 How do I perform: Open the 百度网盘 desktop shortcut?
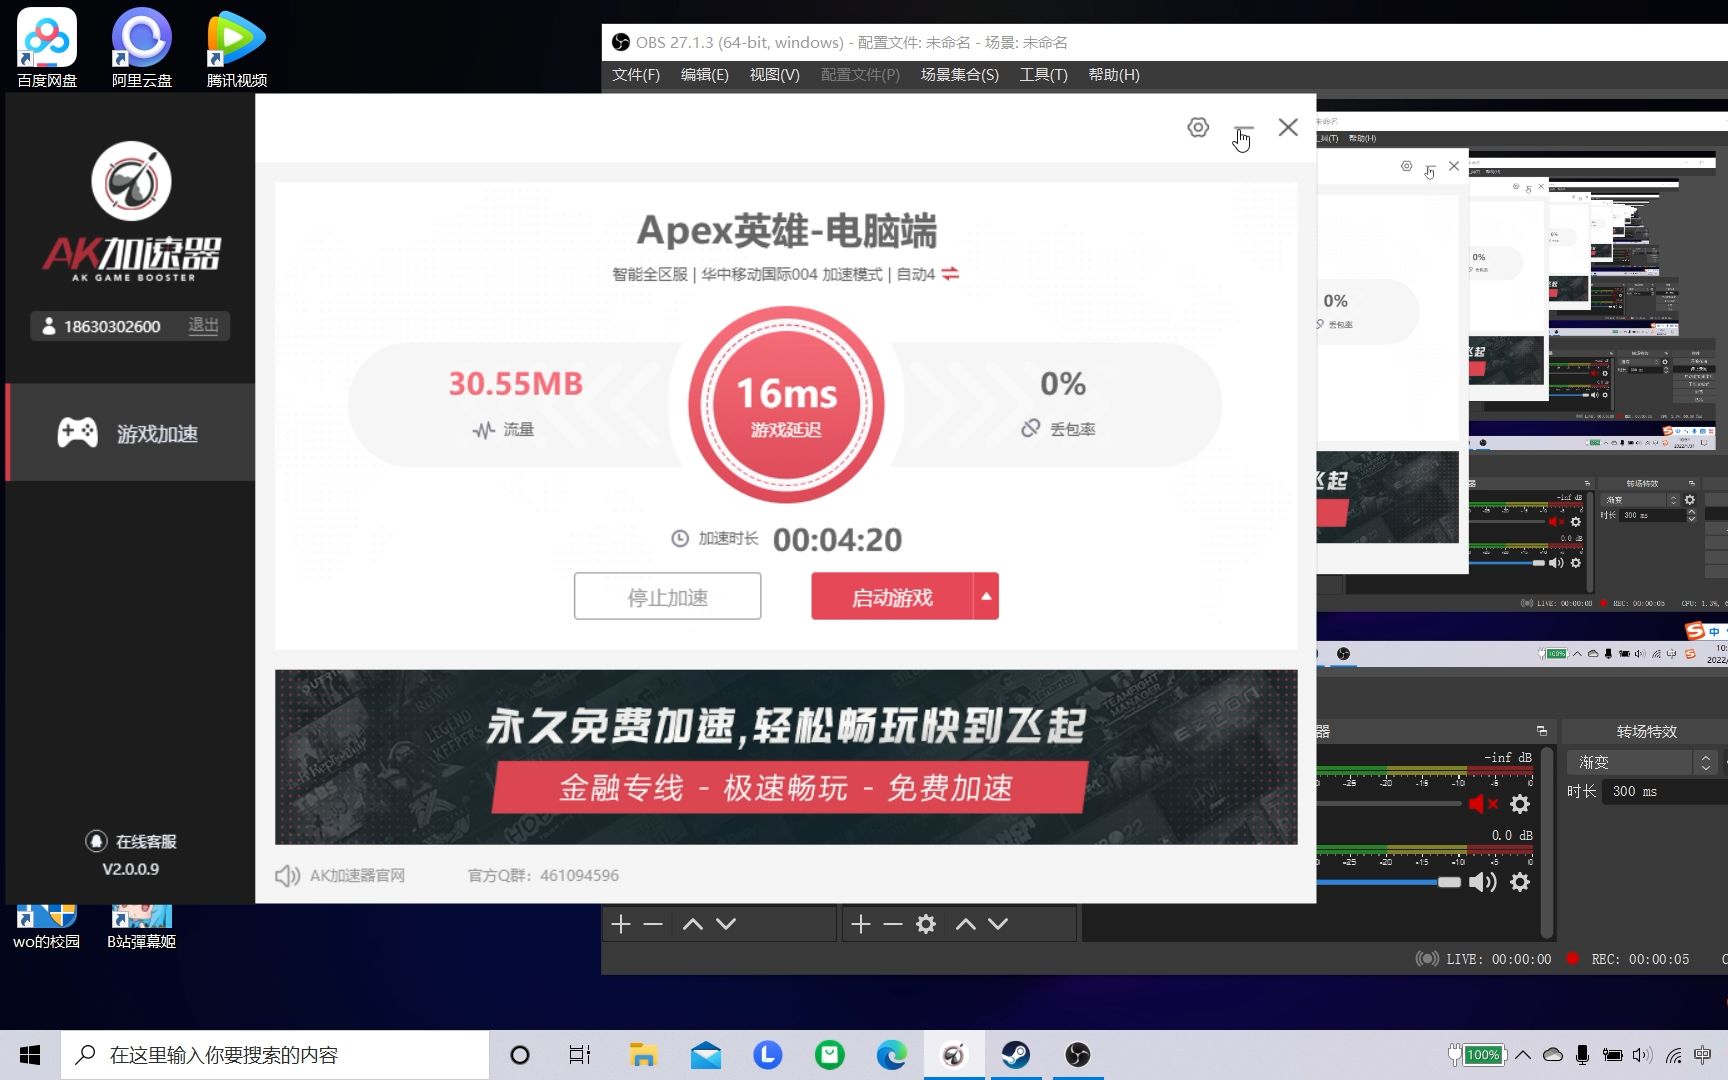point(47,47)
